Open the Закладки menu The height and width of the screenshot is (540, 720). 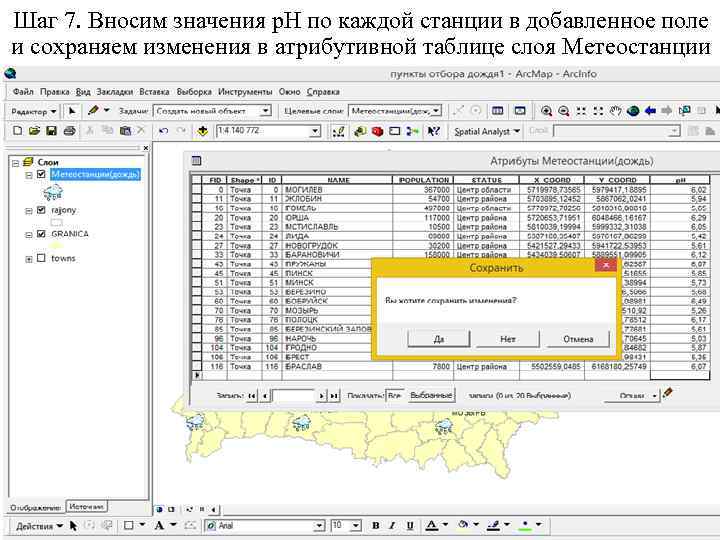(x=114, y=92)
